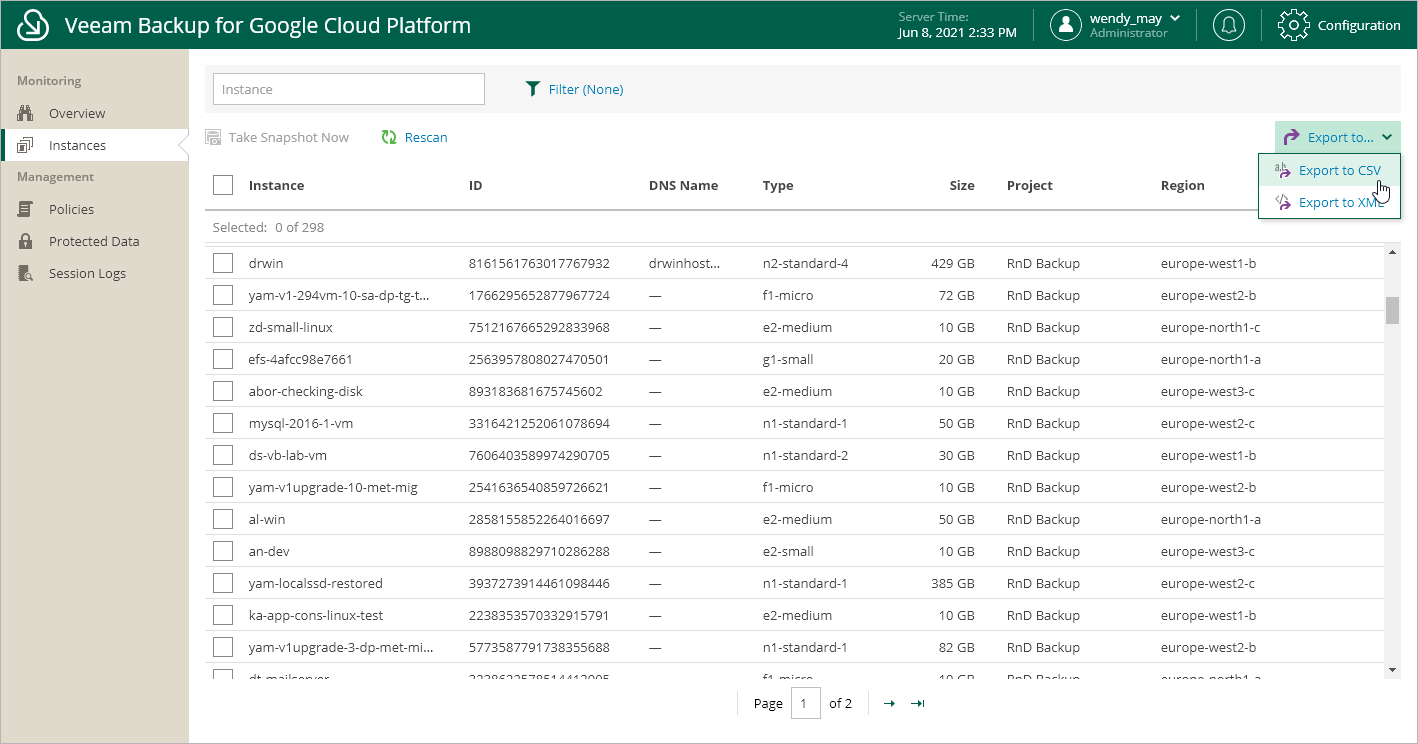Sort by Project column header
The height and width of the screenshot is (744, 1418).
click(1030, 185)
